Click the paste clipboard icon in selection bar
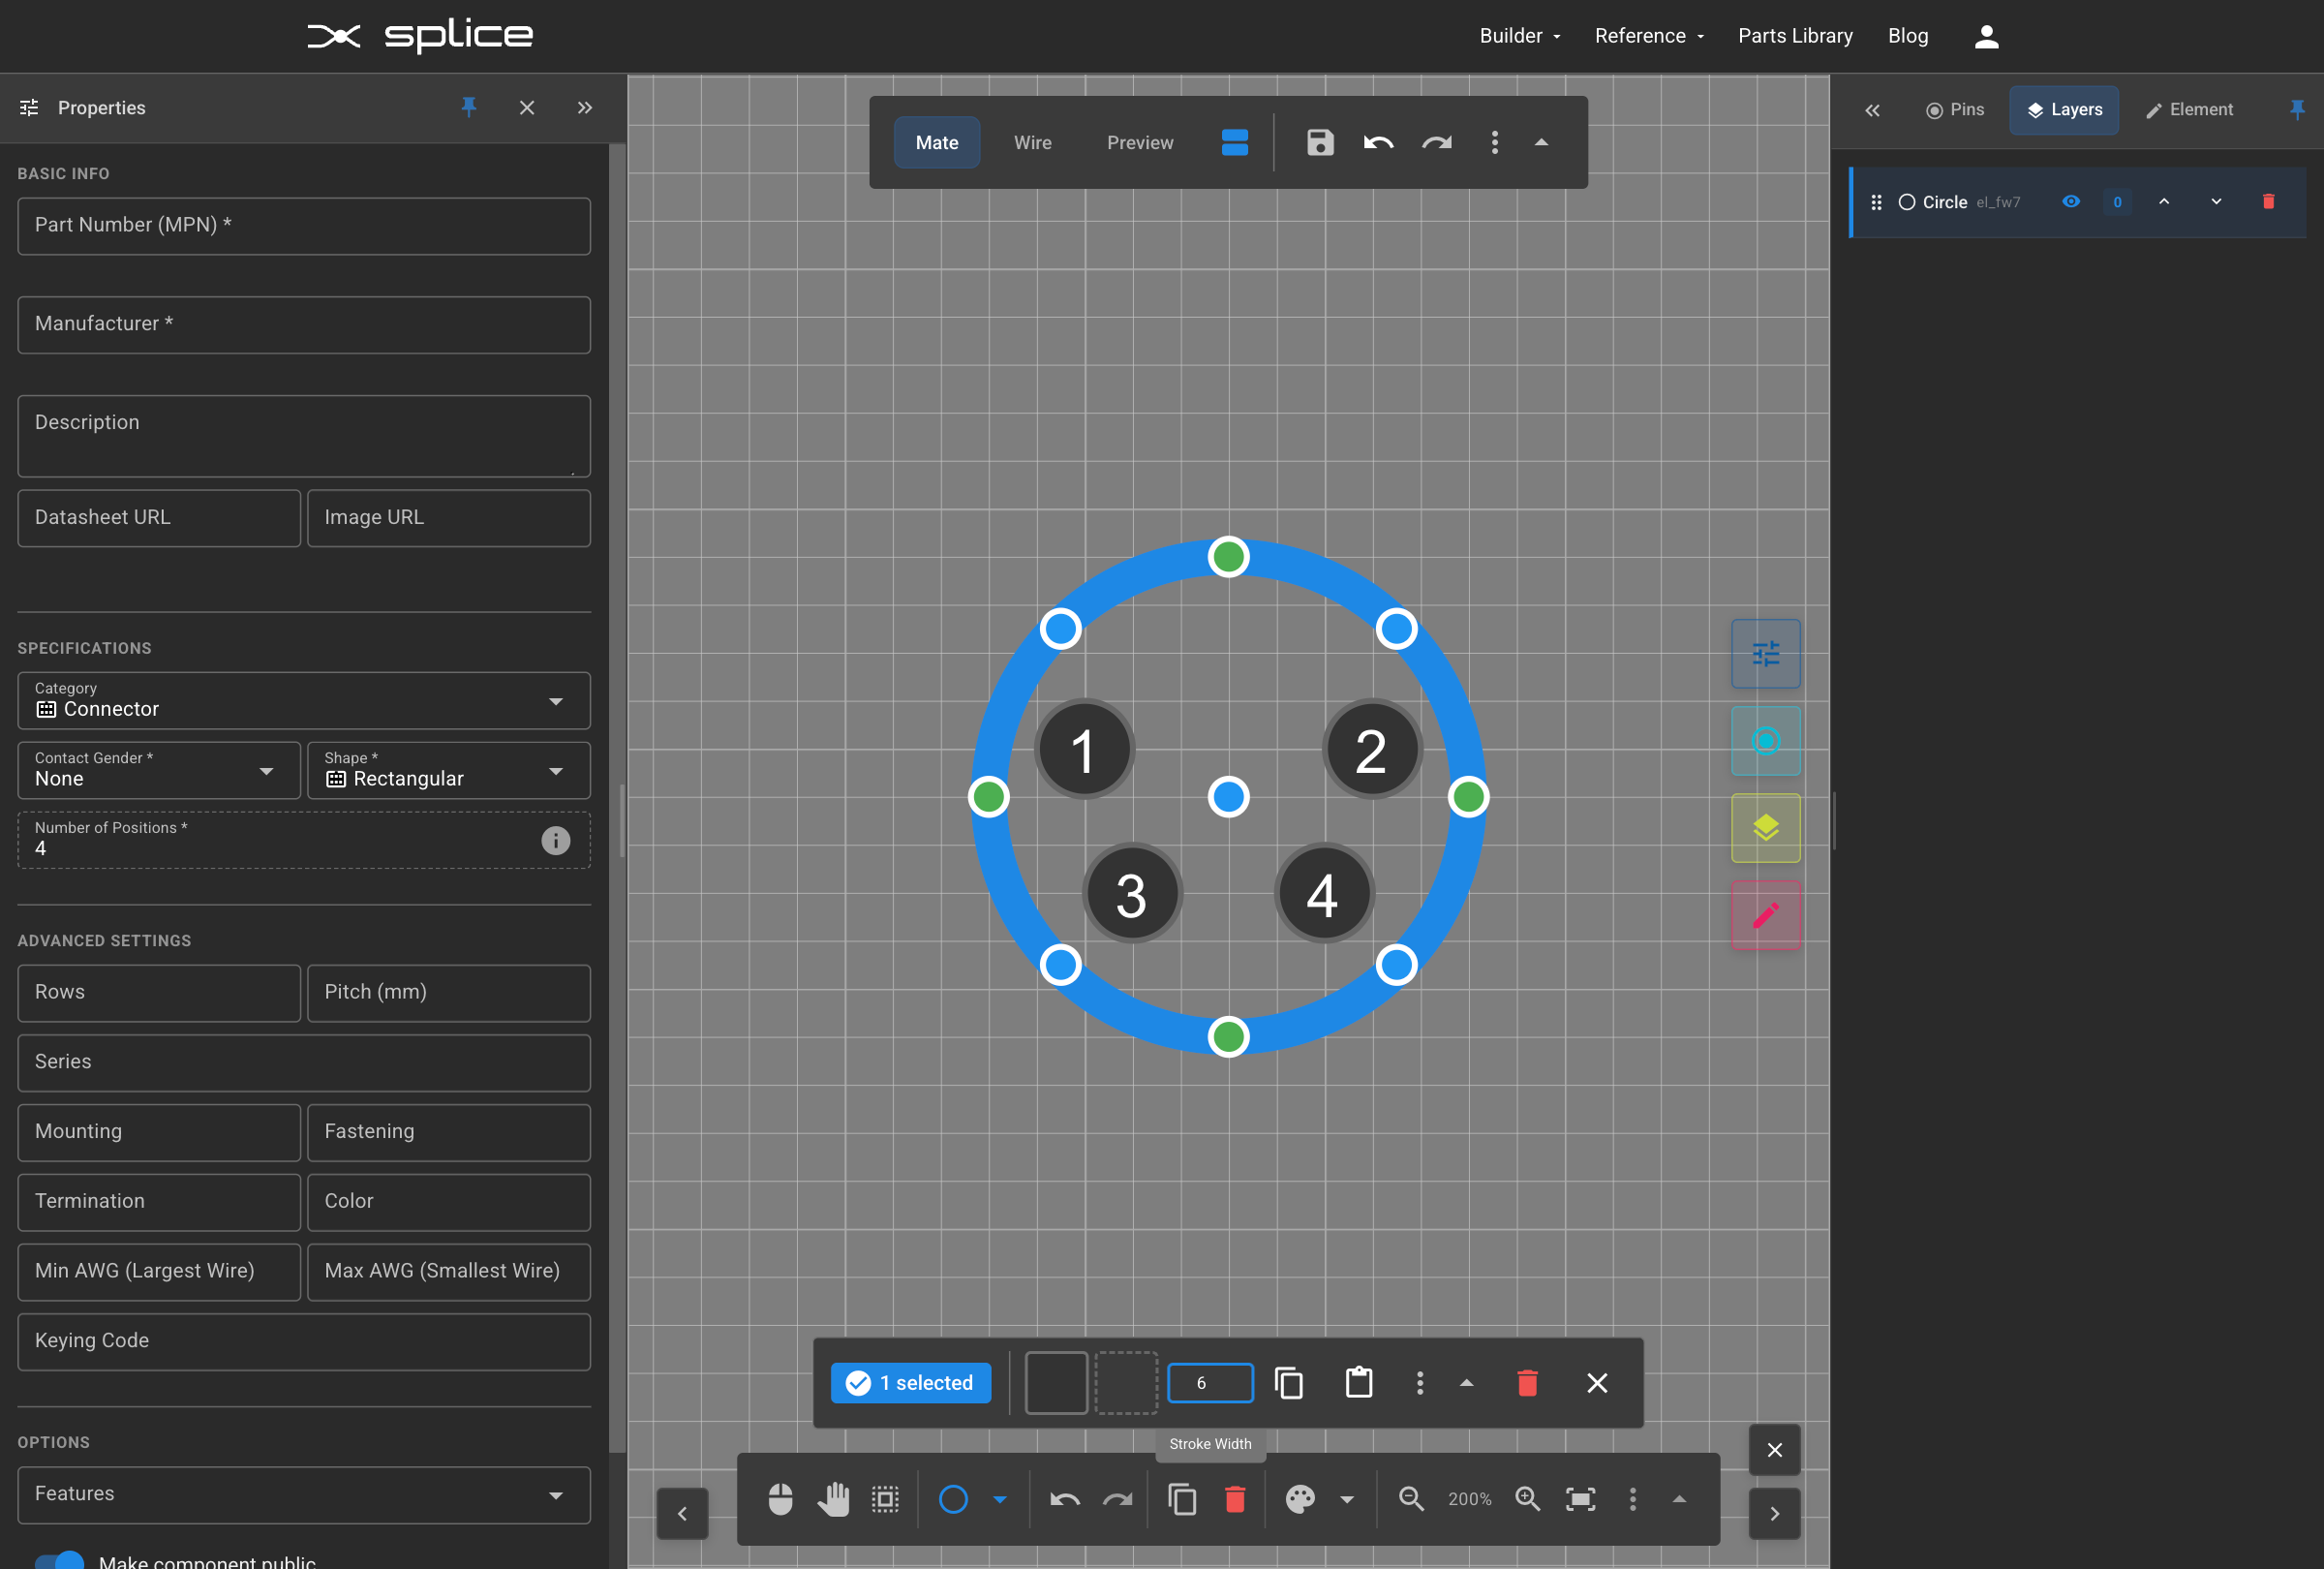Screen dimensions: 2324x1569 pos(1358,1383)
